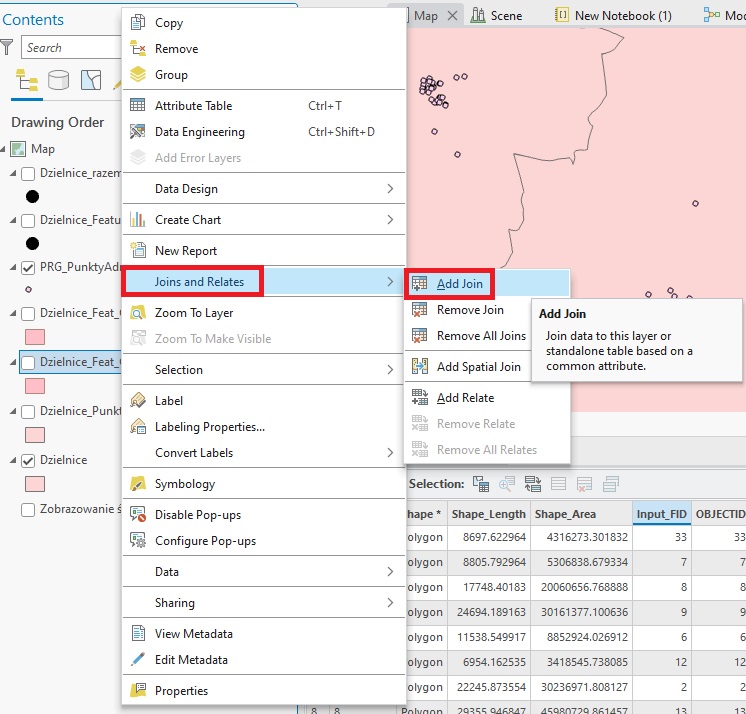Uncheck the Dzielnice layer visibility checkbox

coord(28,460)
